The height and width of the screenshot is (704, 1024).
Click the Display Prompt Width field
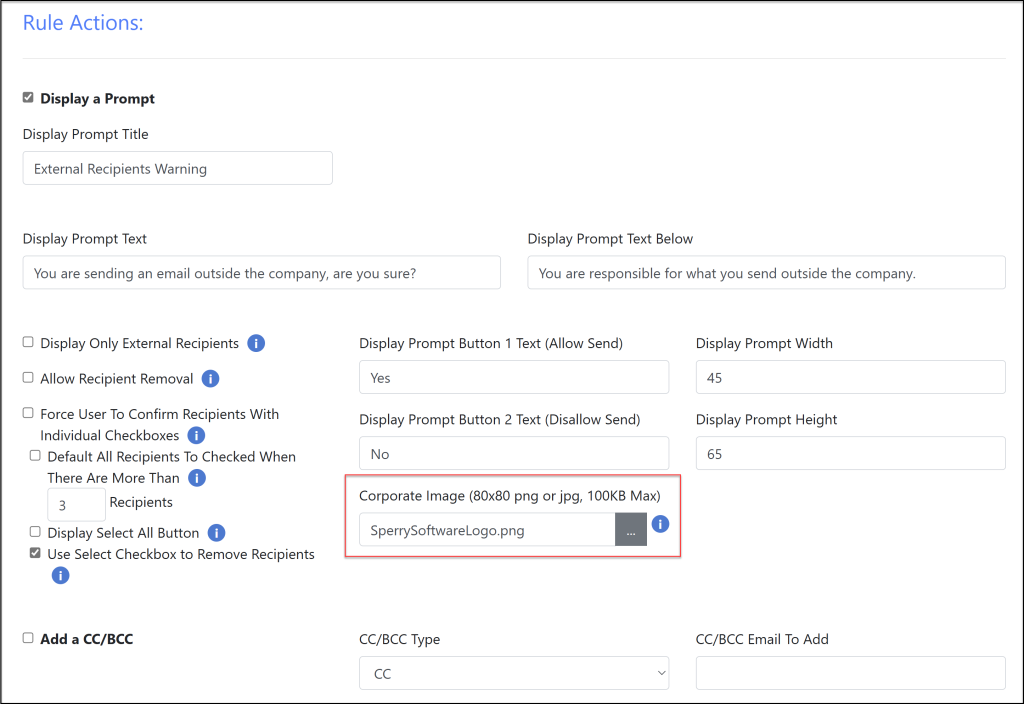[x=850, y=377]
